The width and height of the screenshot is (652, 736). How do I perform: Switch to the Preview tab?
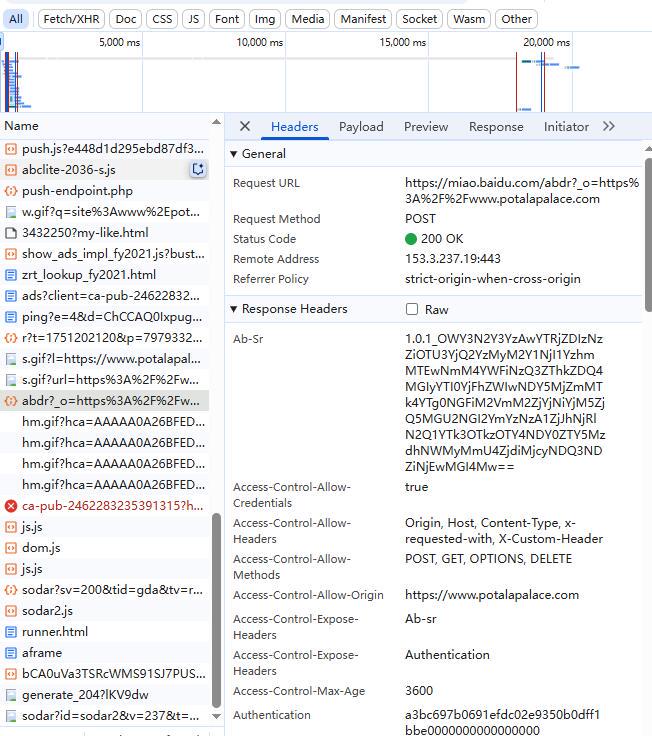coord(426,127)
